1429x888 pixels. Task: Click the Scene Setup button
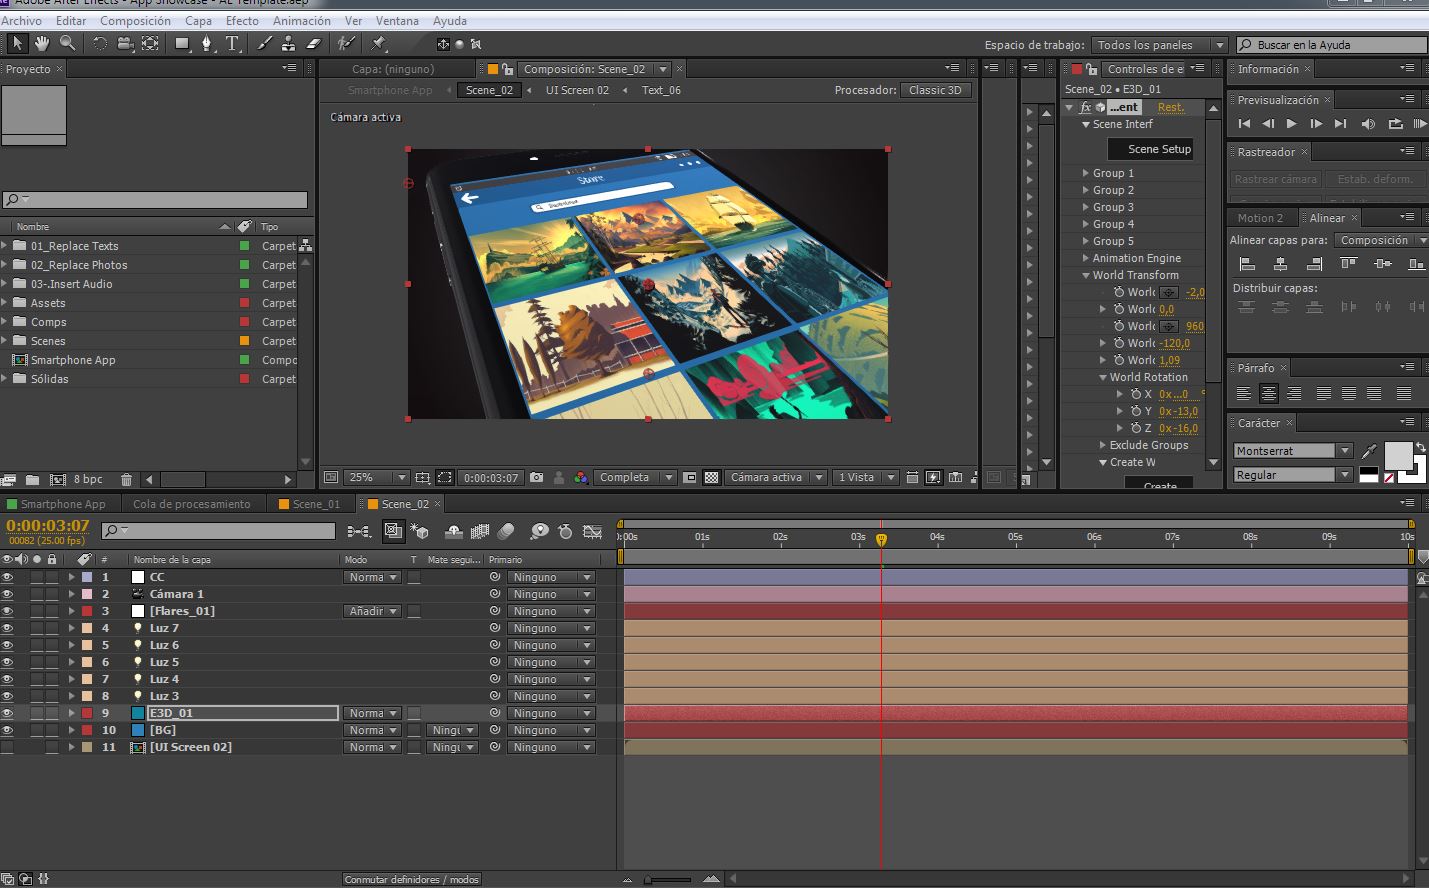pos(1150,149)
